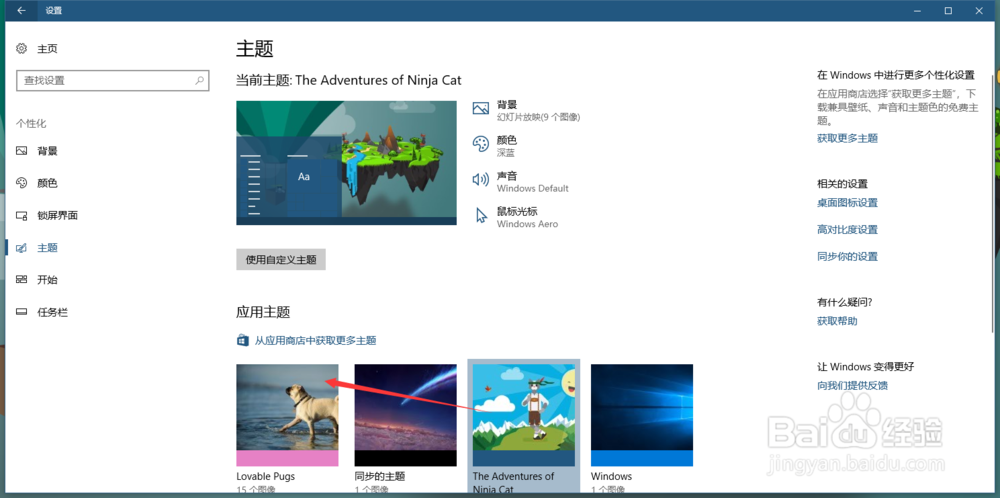
Task: Click the Windows Default sound text
Action: point(533,189)
